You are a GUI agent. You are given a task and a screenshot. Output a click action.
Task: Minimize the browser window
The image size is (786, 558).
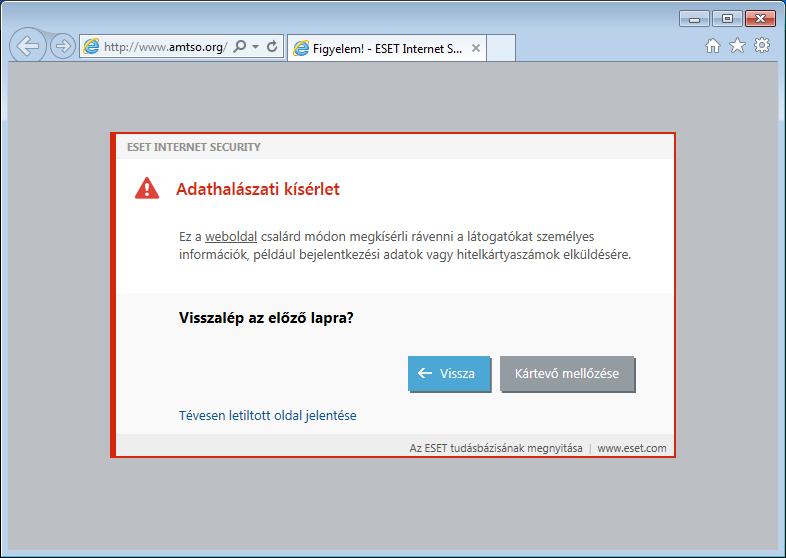click(x=694, y=19)
